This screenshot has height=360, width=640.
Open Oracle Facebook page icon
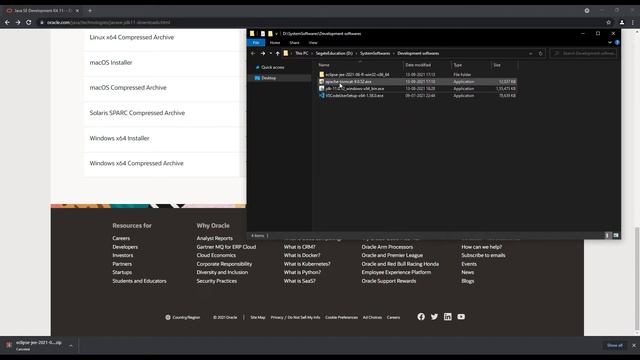coord(421,317)
